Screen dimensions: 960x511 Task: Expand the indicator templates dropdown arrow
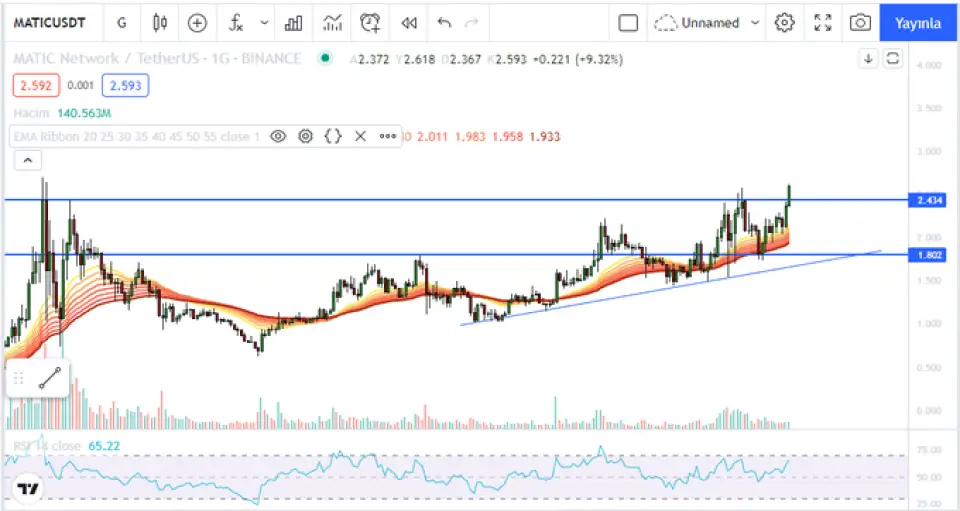point(264,22)
